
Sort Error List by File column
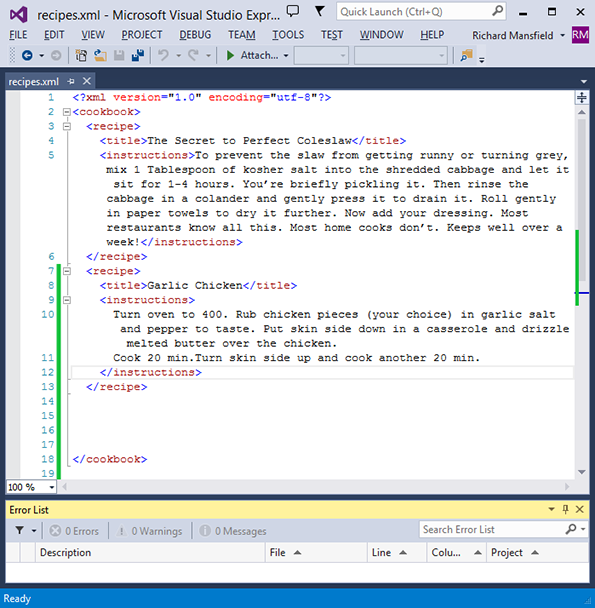(317, 553)
